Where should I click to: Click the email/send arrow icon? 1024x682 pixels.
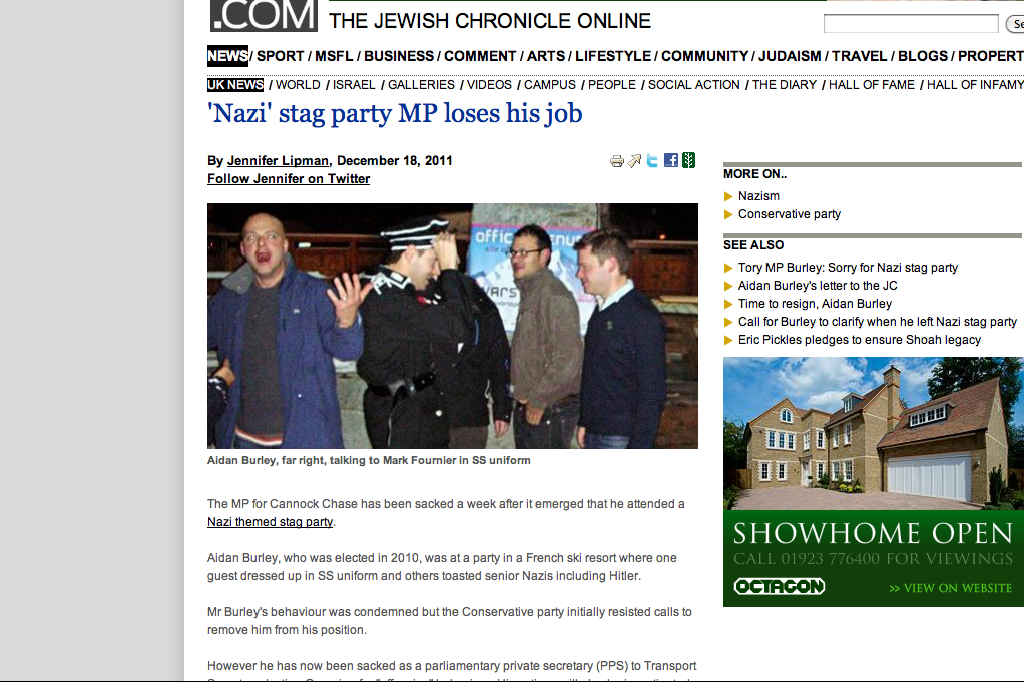tap(634, 161)
